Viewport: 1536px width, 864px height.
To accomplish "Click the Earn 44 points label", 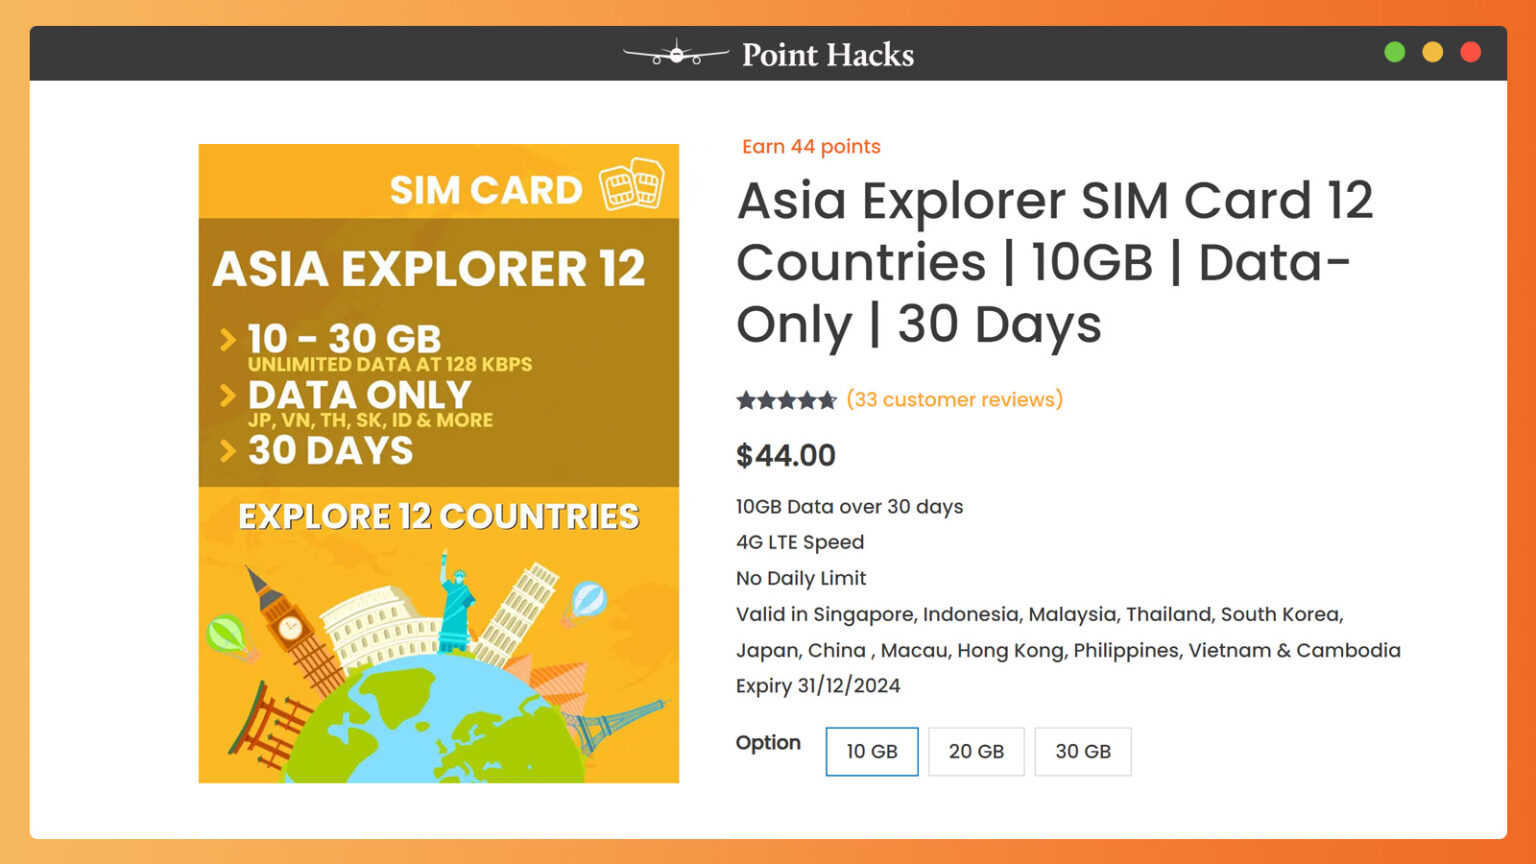I will (810, 146).
